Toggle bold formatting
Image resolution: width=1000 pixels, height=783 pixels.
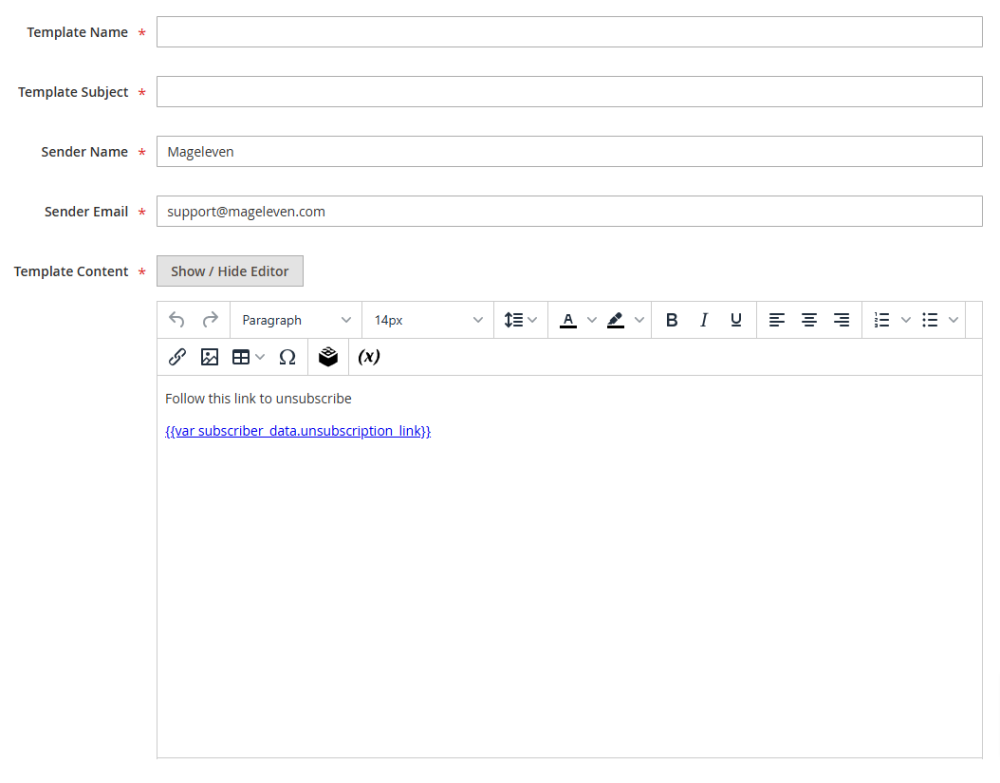coord(672,319)
